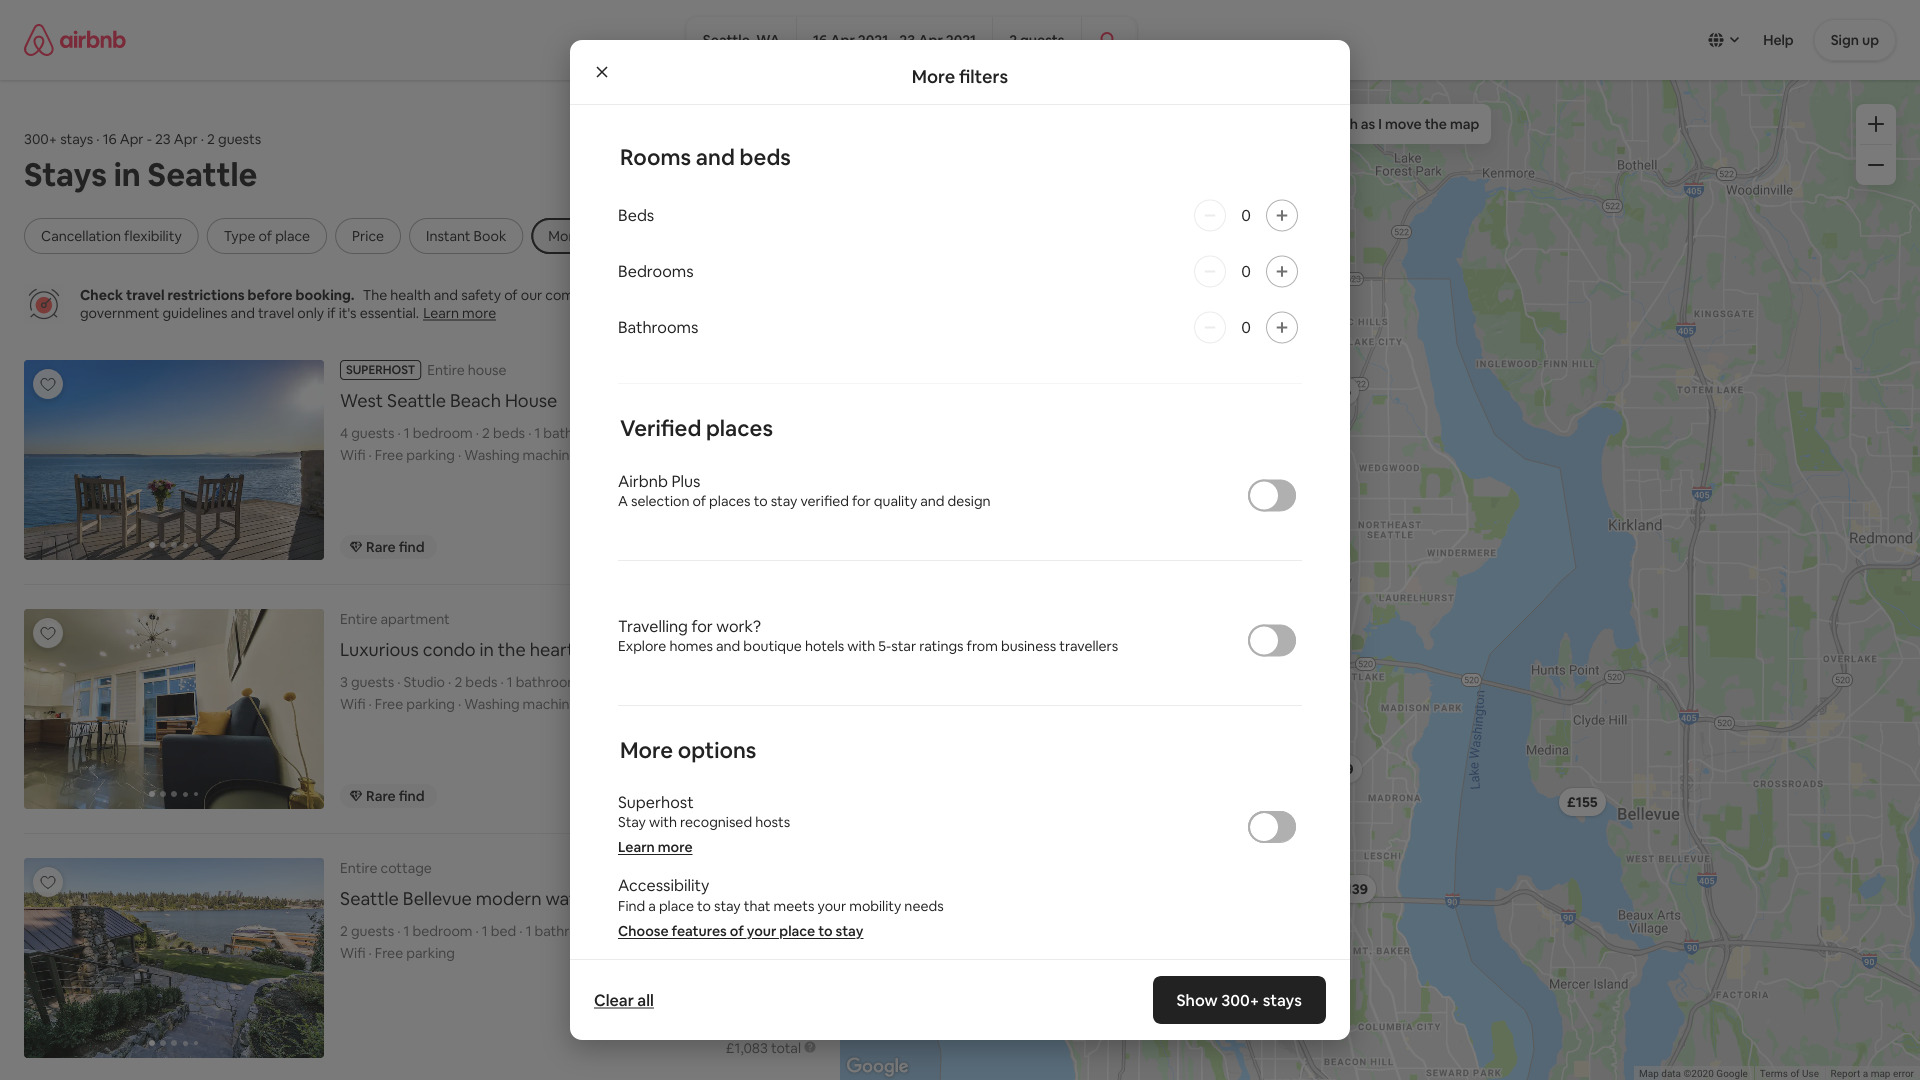Turn on Travelling for work toggle

(x=1271, y=641)
